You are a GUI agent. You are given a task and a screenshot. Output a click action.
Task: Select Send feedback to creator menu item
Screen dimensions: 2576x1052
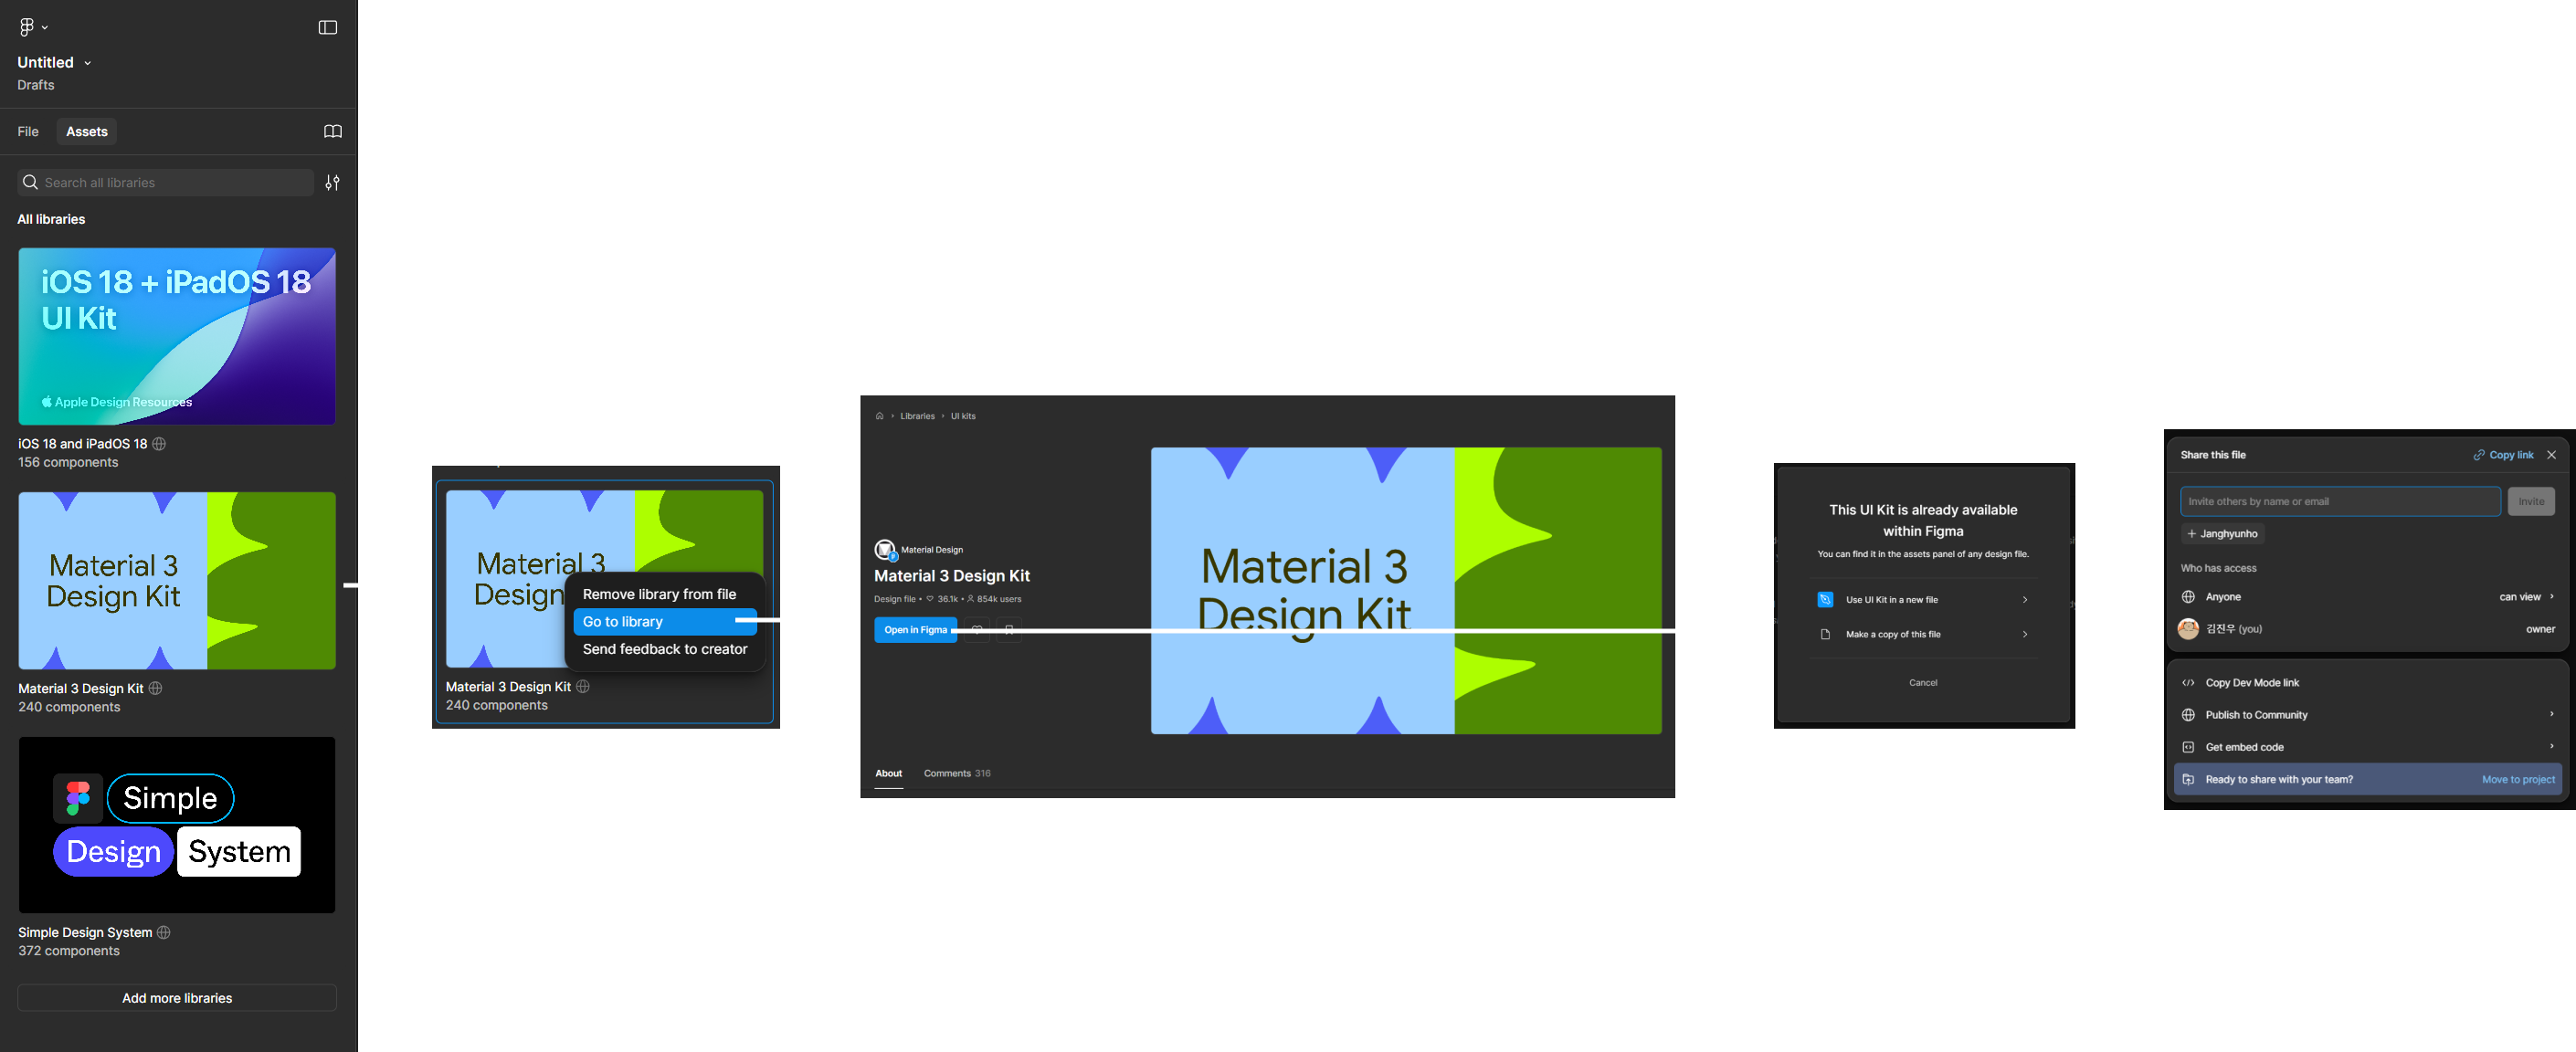click(x=664, y=647)
